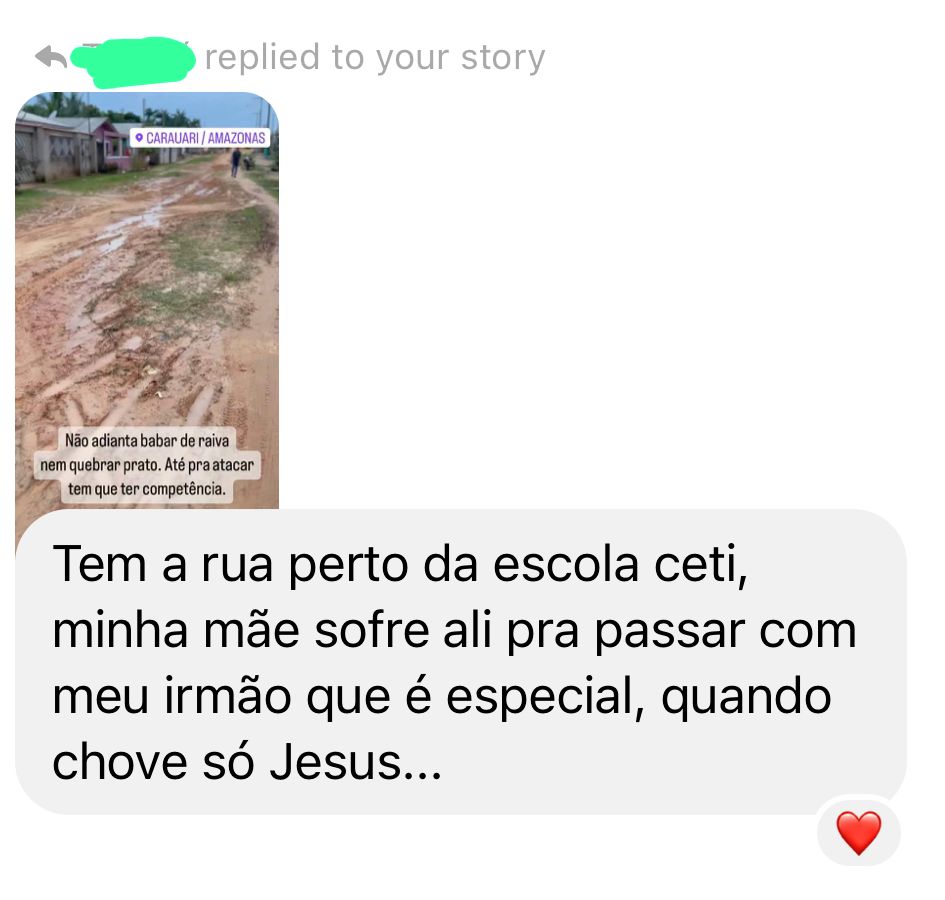The image size is (945, 900).
Task: Click caption line "tem que ter competência."
Action: click(x=146, y=489)
